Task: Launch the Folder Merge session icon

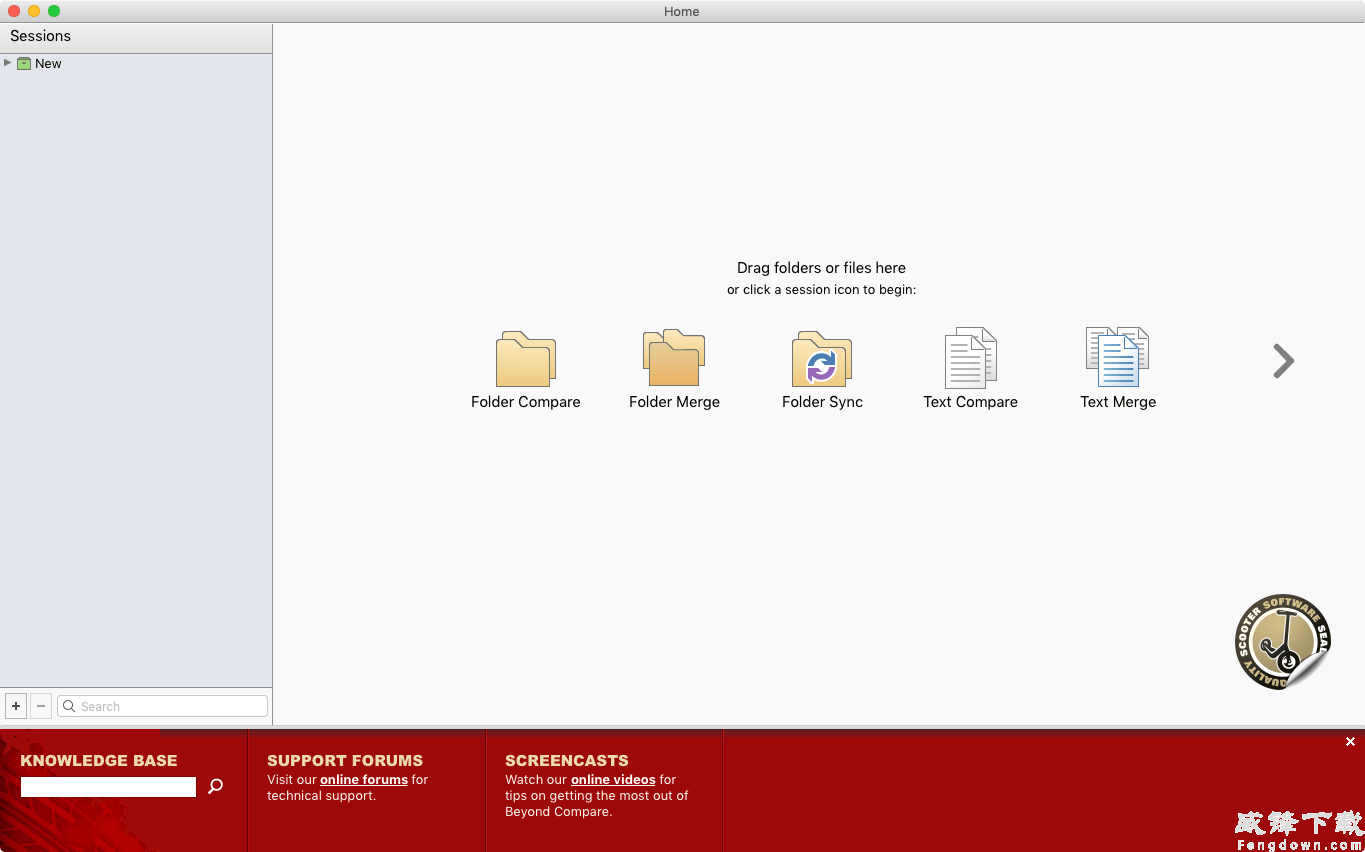Action: coord(674,361)
